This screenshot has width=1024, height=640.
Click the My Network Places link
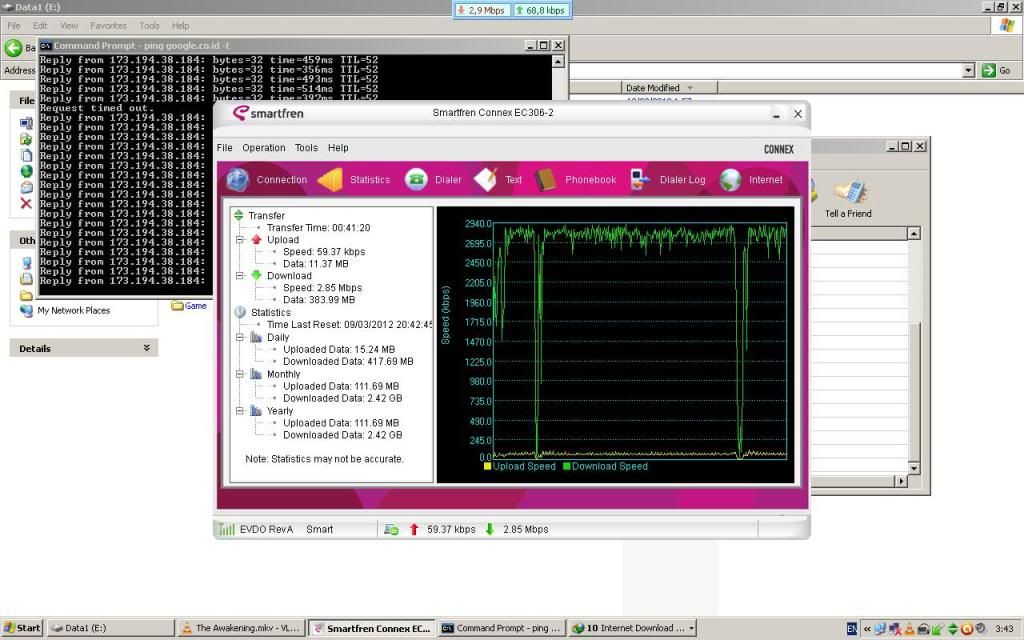pos(74,310)
